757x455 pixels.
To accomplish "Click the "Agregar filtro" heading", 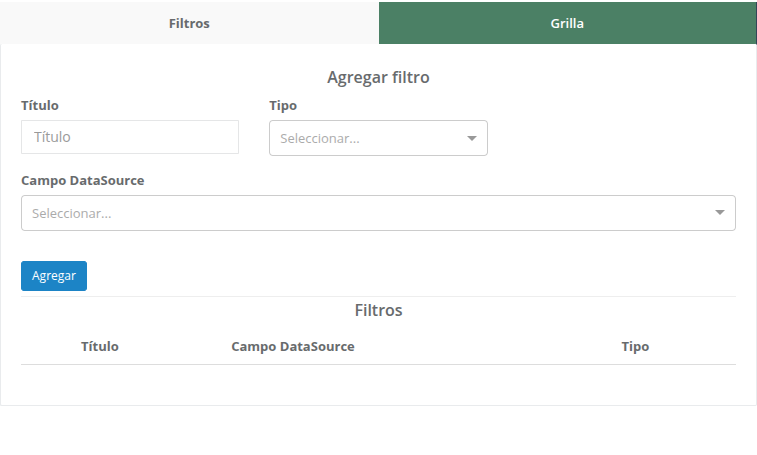I will (378, 77).
